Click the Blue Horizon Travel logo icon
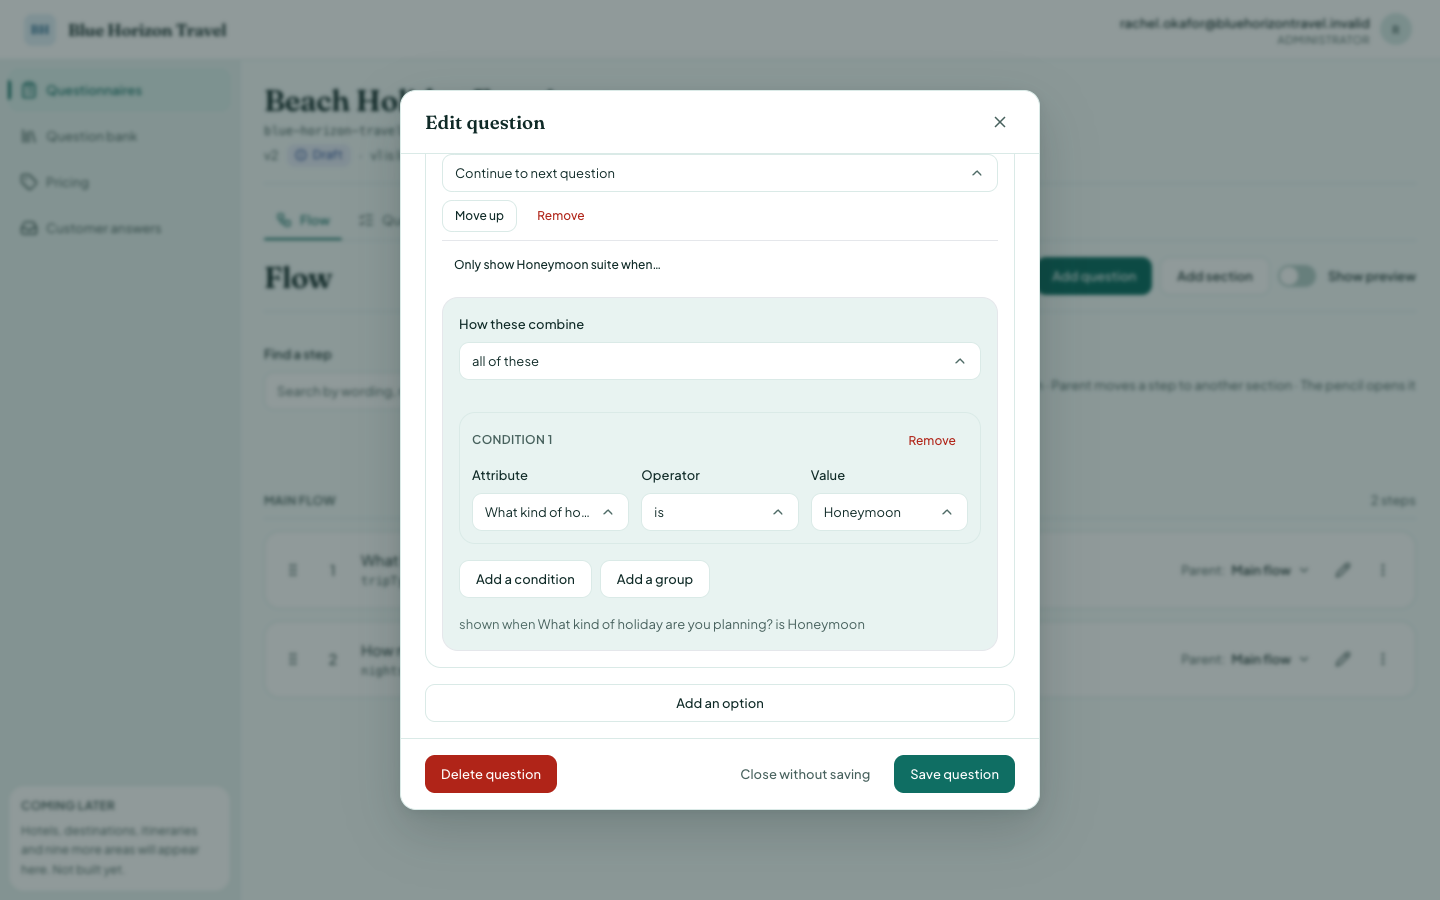The width and height of the screenshot is (1440, 900). [40, 30]
